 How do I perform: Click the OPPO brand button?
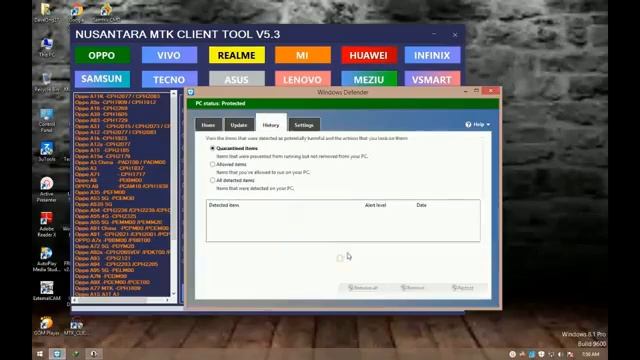(x=102, y=56)
